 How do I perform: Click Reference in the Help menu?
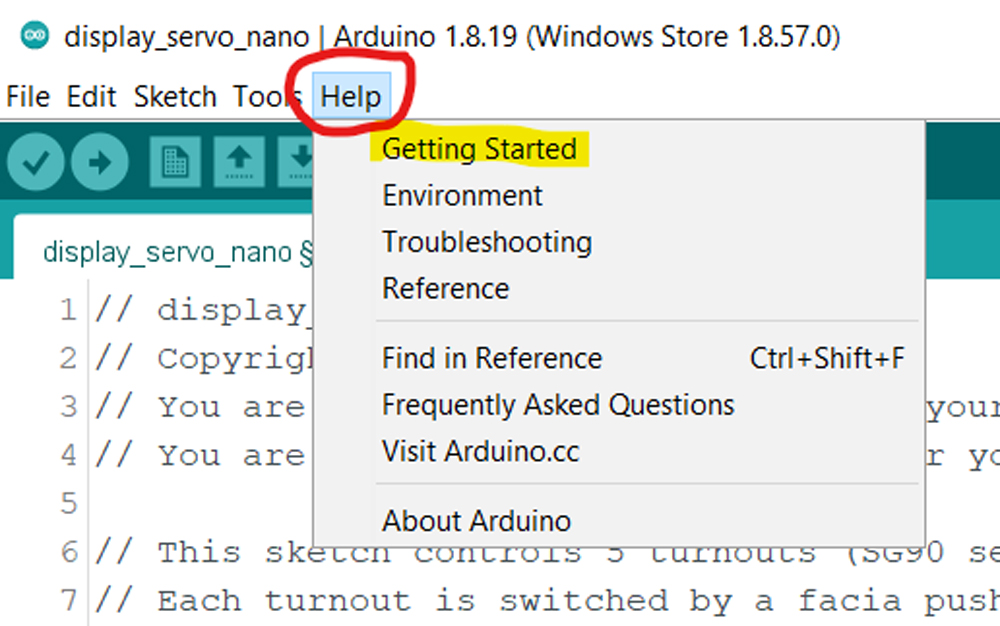point(446,289)
